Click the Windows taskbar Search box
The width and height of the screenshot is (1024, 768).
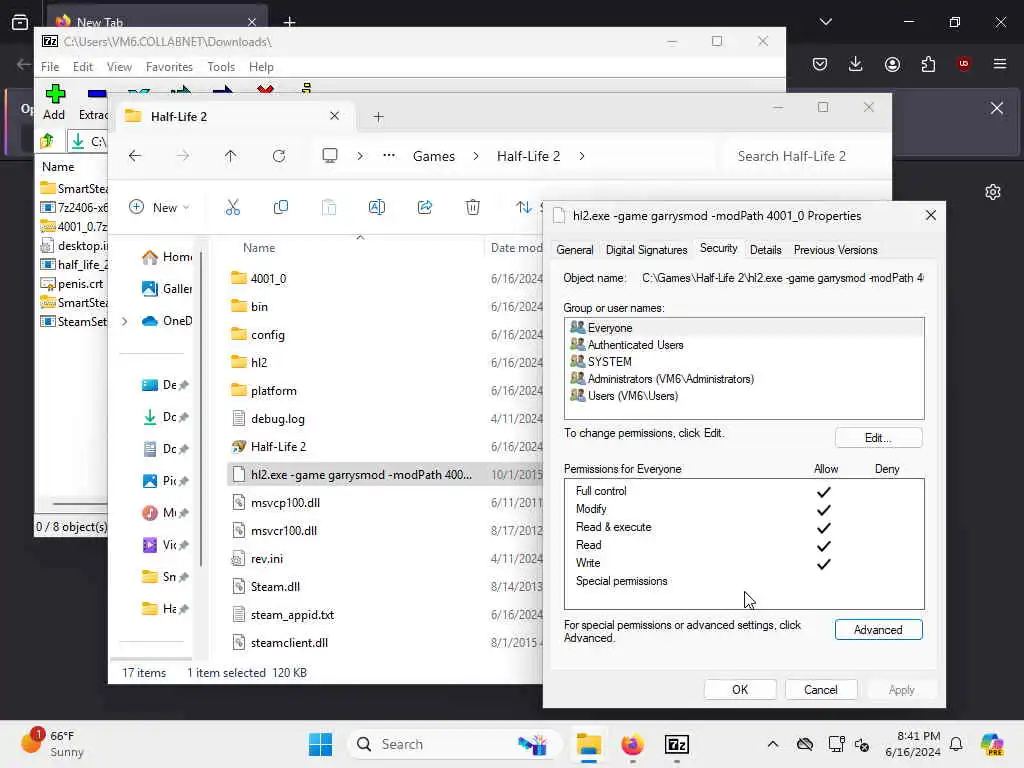coord(454,744)
